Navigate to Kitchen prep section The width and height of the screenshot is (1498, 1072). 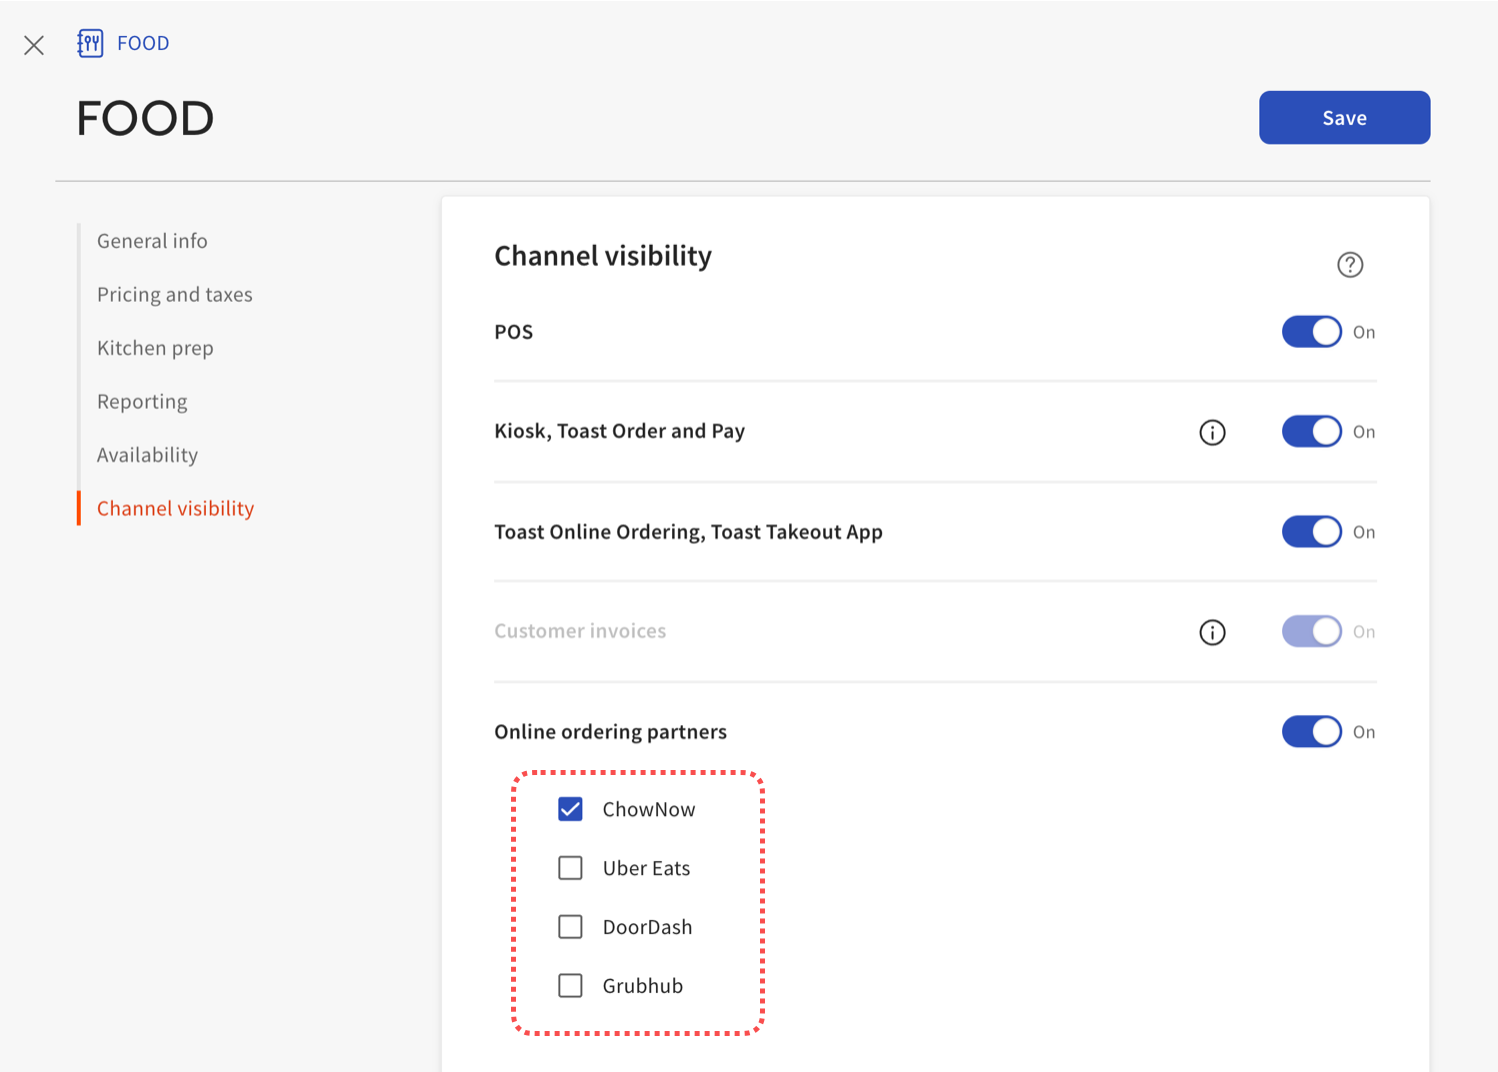point(155,348)
